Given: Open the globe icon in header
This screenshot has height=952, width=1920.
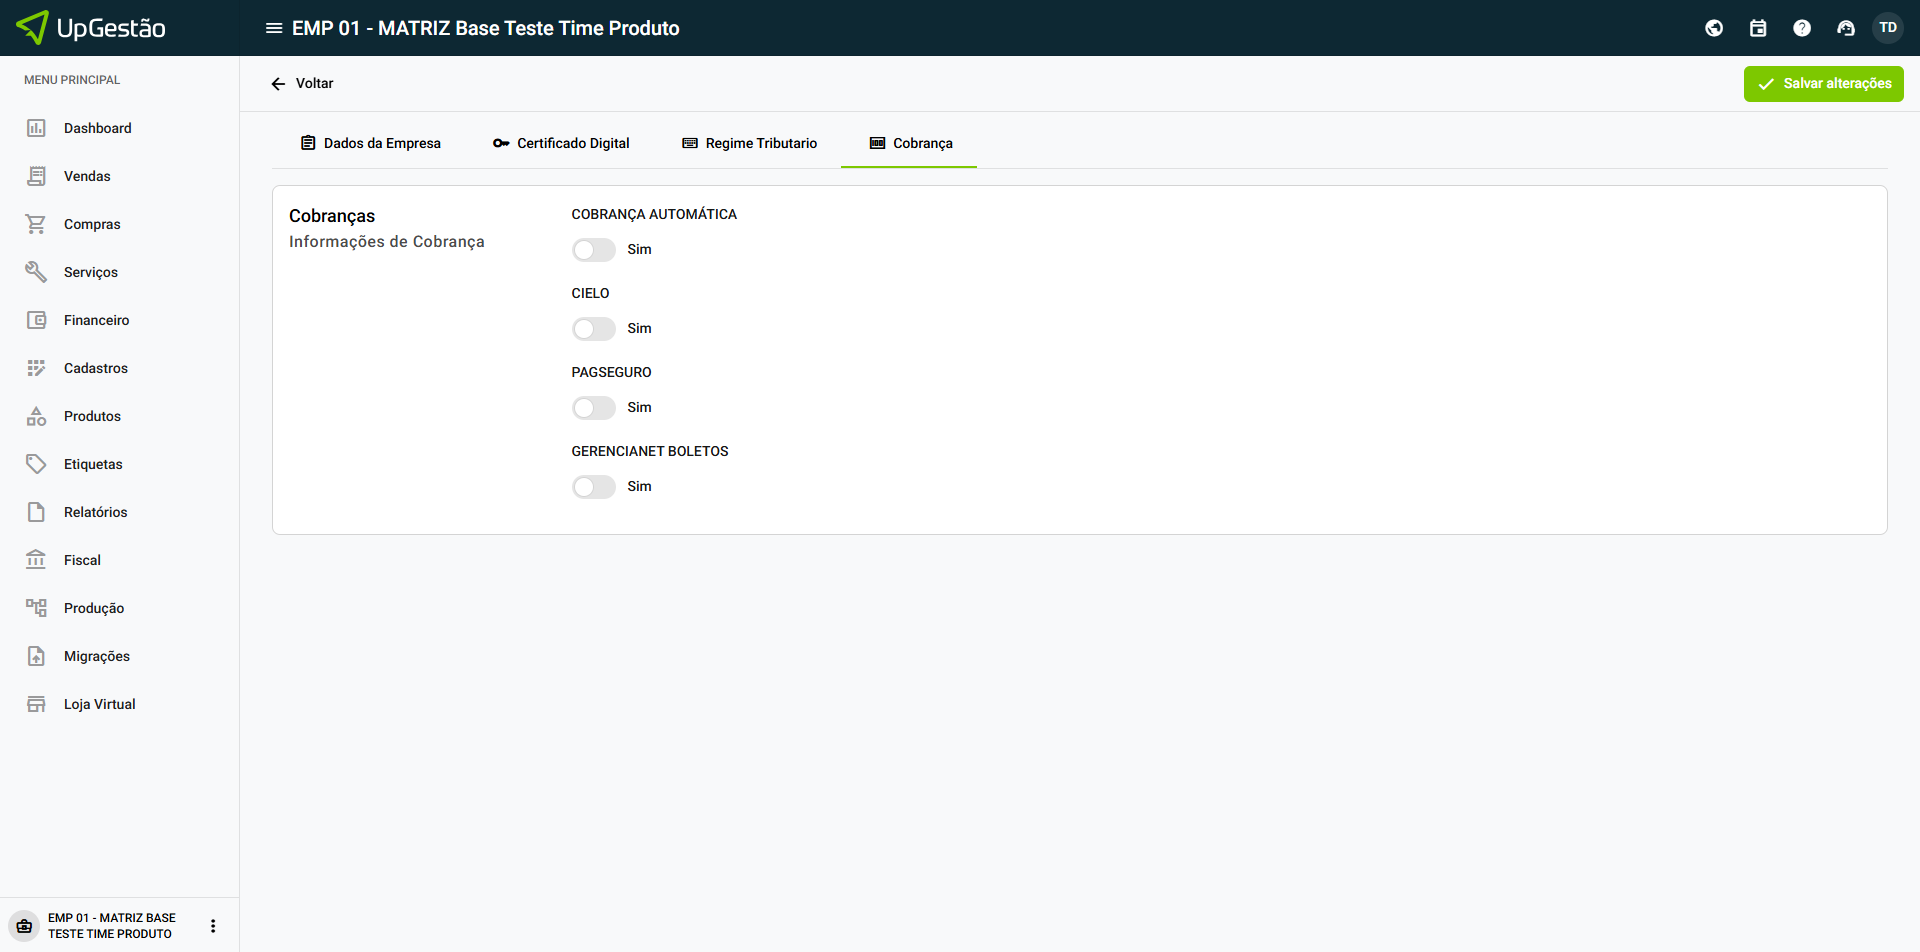Looking at the screenshot, I should pyautogui.click(x=1714, y=28).
